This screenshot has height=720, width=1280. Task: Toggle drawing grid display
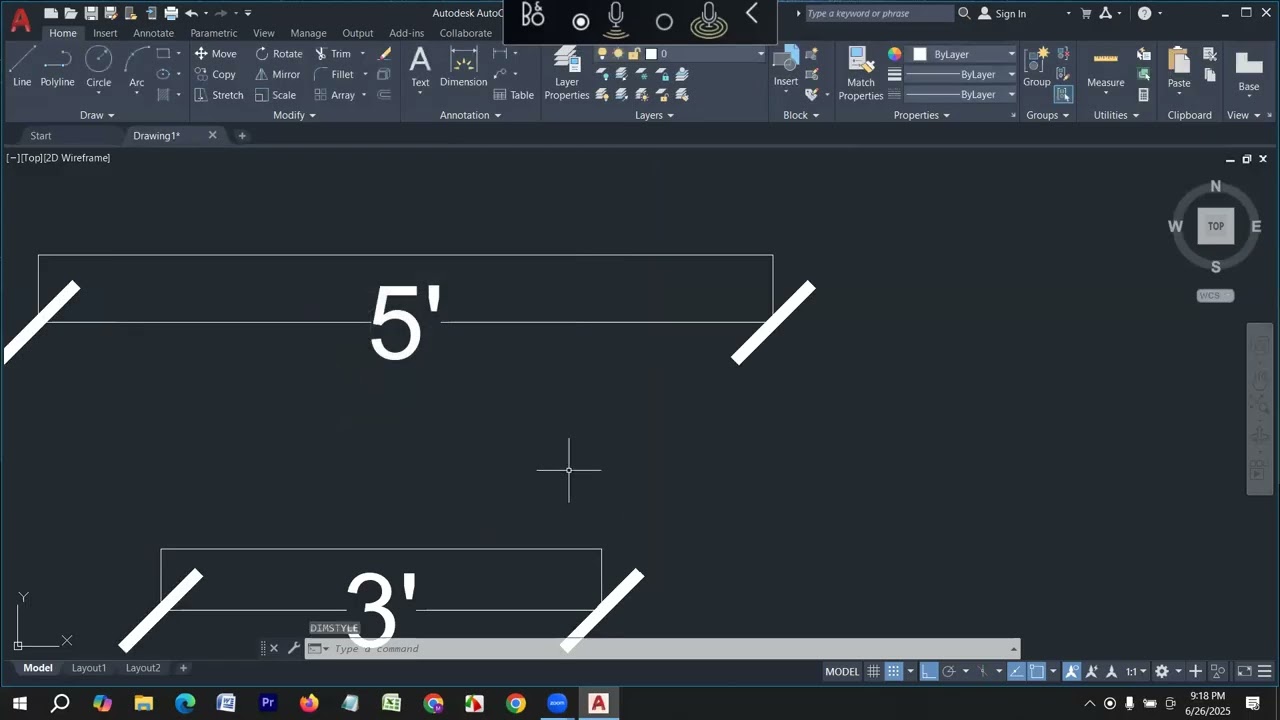(x=873, y=672)
